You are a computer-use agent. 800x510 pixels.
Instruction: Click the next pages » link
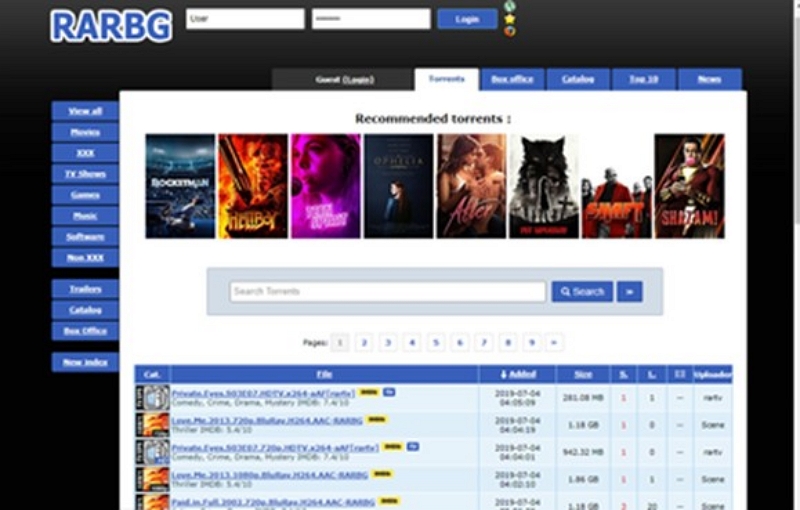[x=554, y=342]
